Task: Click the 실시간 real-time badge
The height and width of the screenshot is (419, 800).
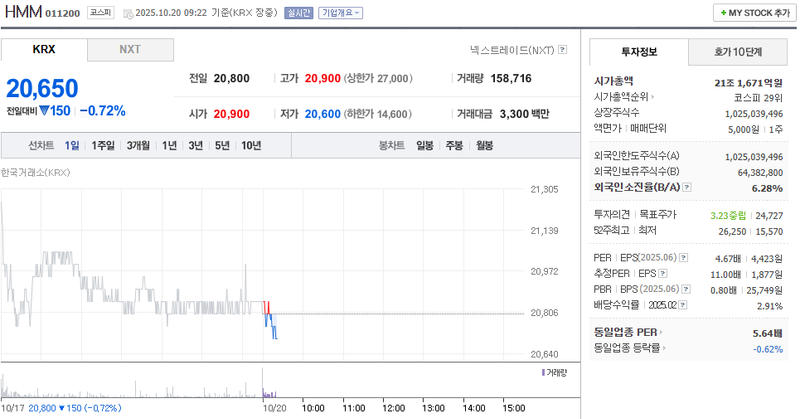Action: (x=299, y=13)
